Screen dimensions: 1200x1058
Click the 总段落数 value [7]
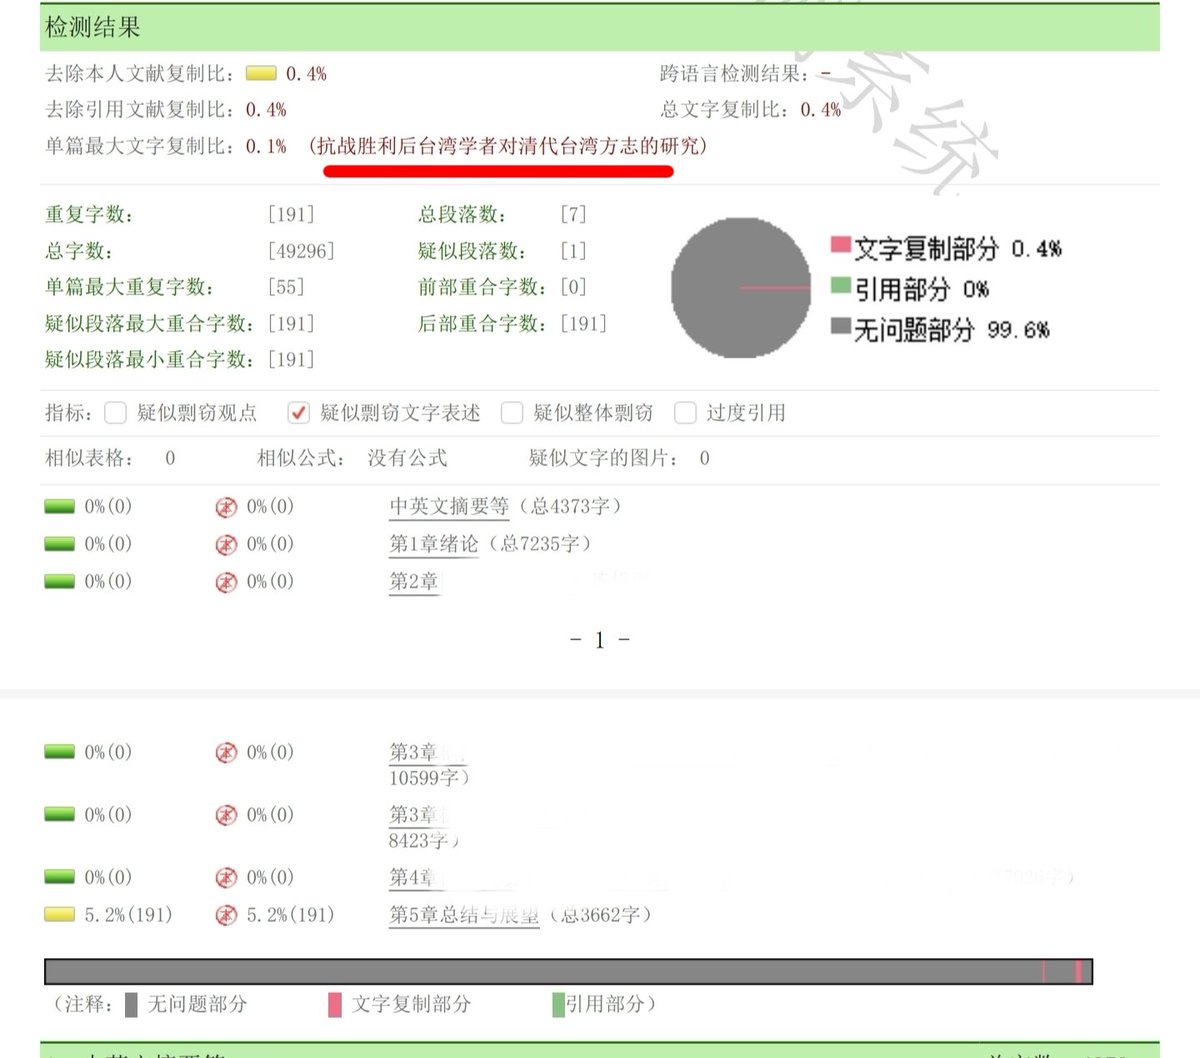click(x=573, y=215)
